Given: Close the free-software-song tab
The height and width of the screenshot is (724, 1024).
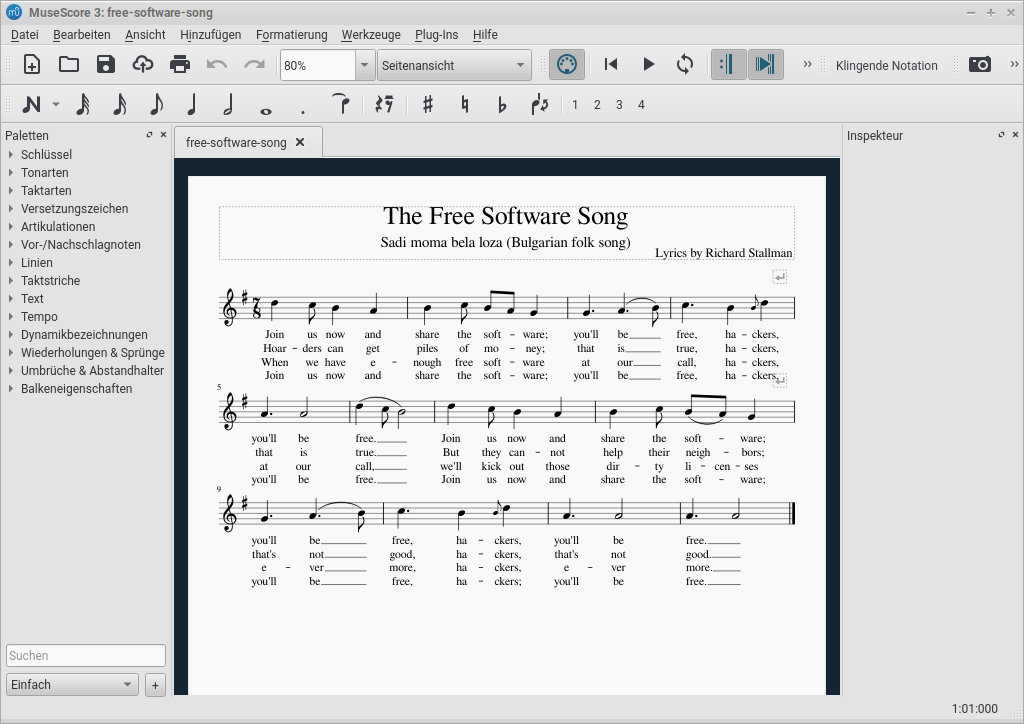Looking at the screenshot, I should click(300, 142).
